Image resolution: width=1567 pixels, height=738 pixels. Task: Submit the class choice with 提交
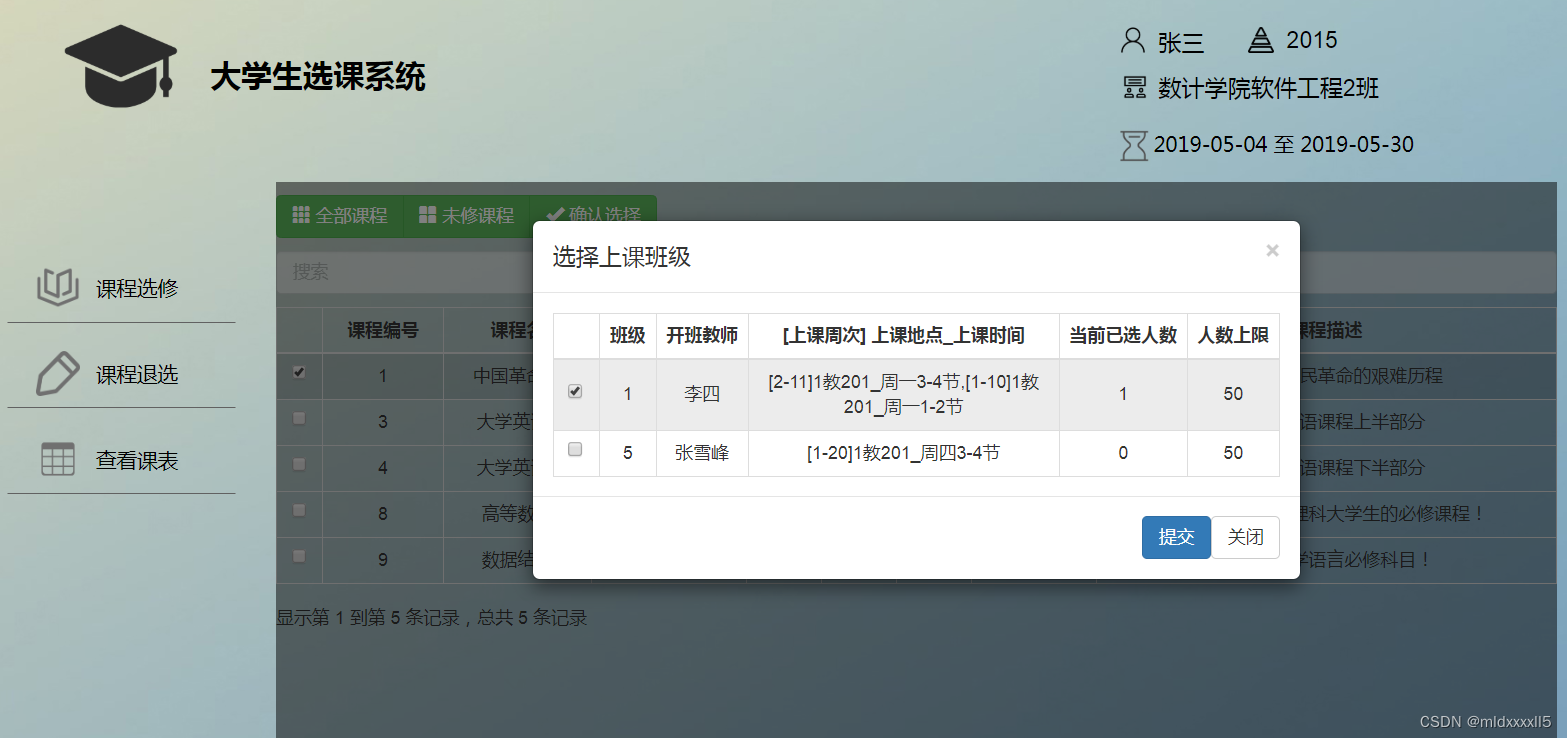tap(1176, 537)
